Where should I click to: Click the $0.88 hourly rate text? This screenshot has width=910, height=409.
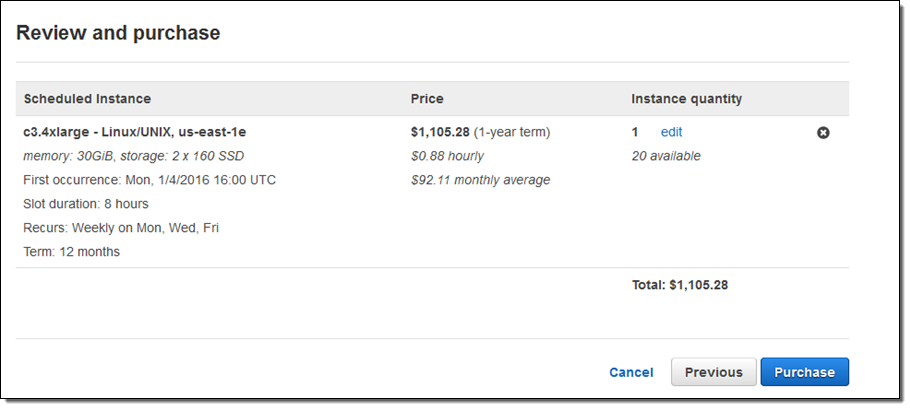click(x=447, y=156)
